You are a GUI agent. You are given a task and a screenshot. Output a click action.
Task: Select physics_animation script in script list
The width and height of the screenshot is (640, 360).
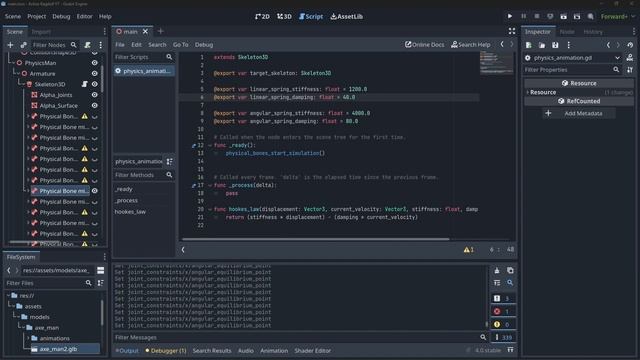144,71
